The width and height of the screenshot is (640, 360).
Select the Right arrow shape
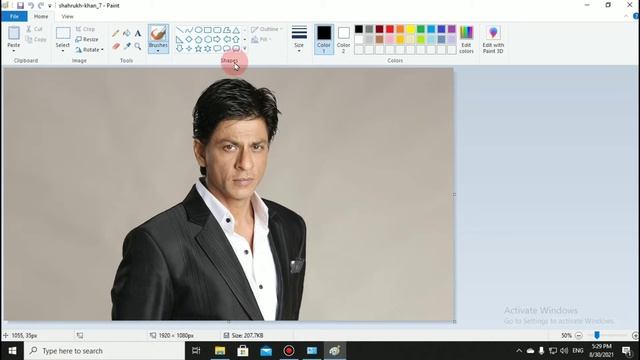(217, 40)
